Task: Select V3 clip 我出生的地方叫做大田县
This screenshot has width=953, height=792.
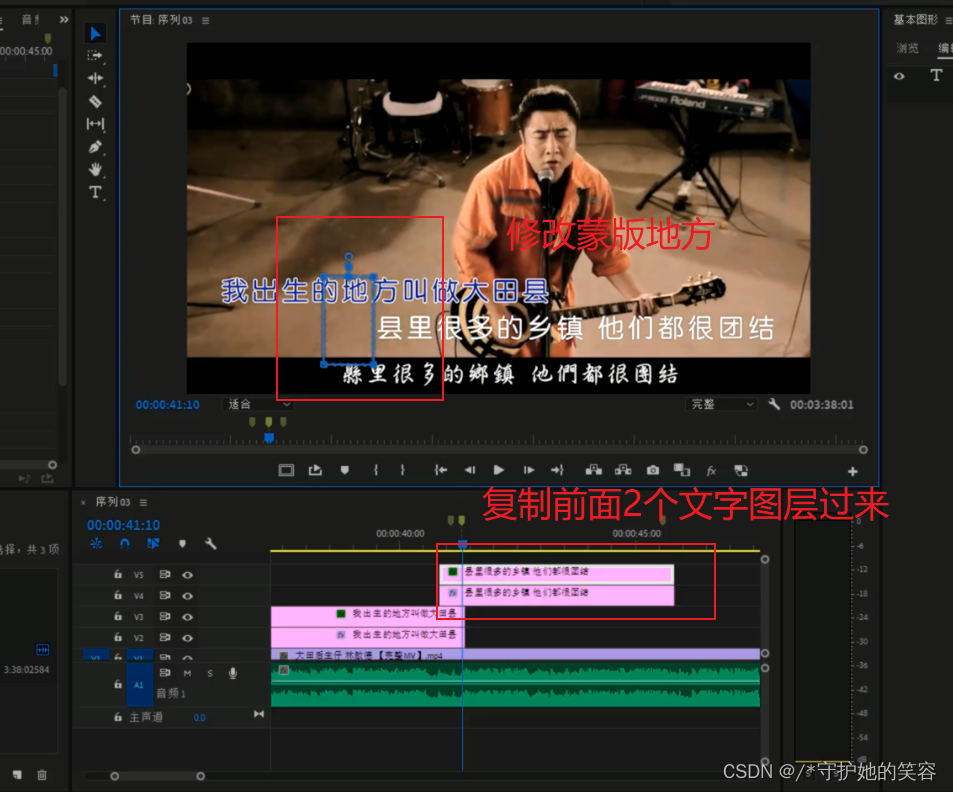Action: (367, 615)
